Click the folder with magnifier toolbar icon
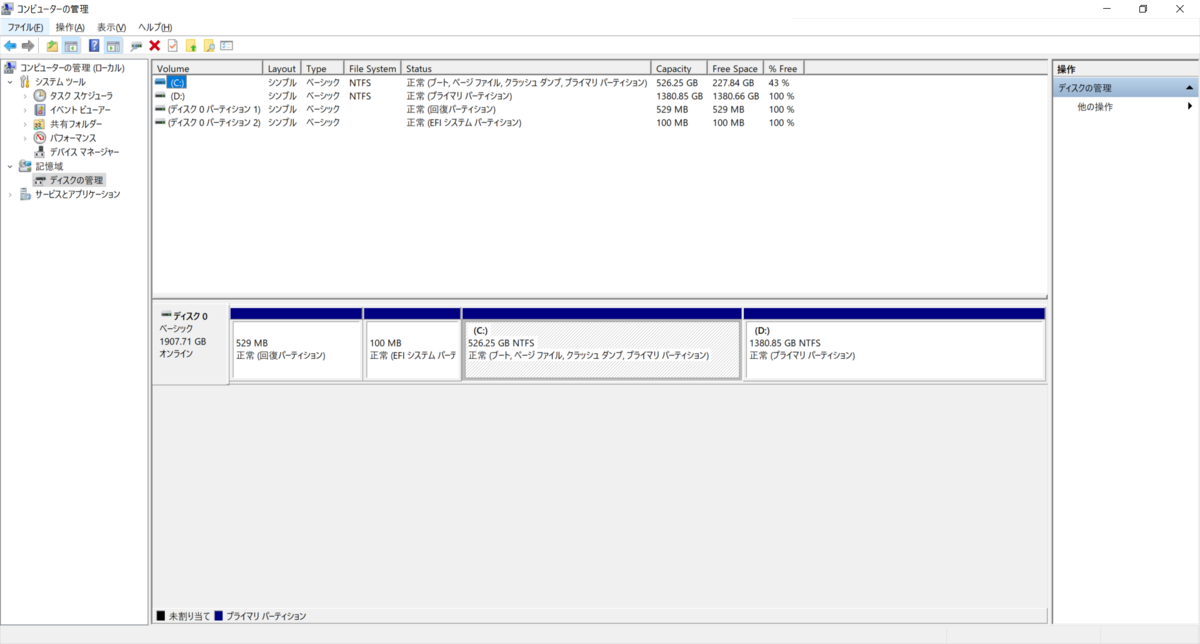The image size is (1200, 644). pyautogui.click(x=209, y=46)
